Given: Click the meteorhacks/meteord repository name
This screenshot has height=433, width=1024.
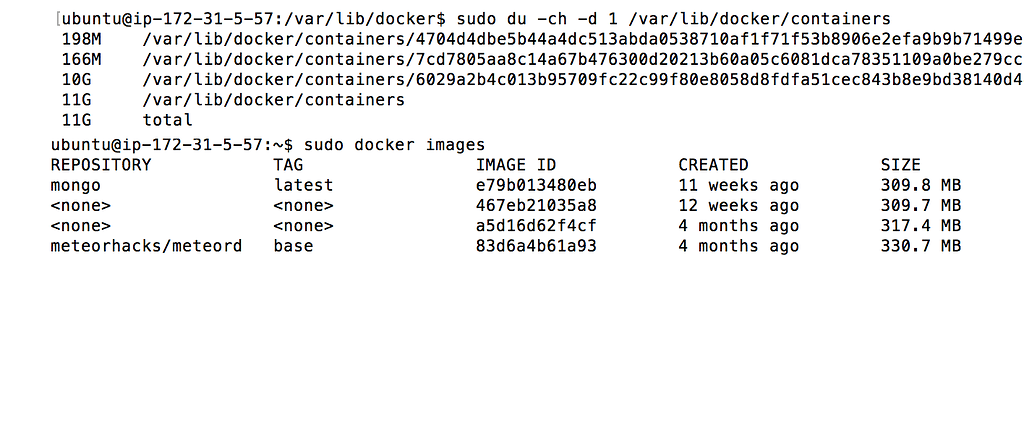Looking at the screenshot, I should click(x=146, y=245).
